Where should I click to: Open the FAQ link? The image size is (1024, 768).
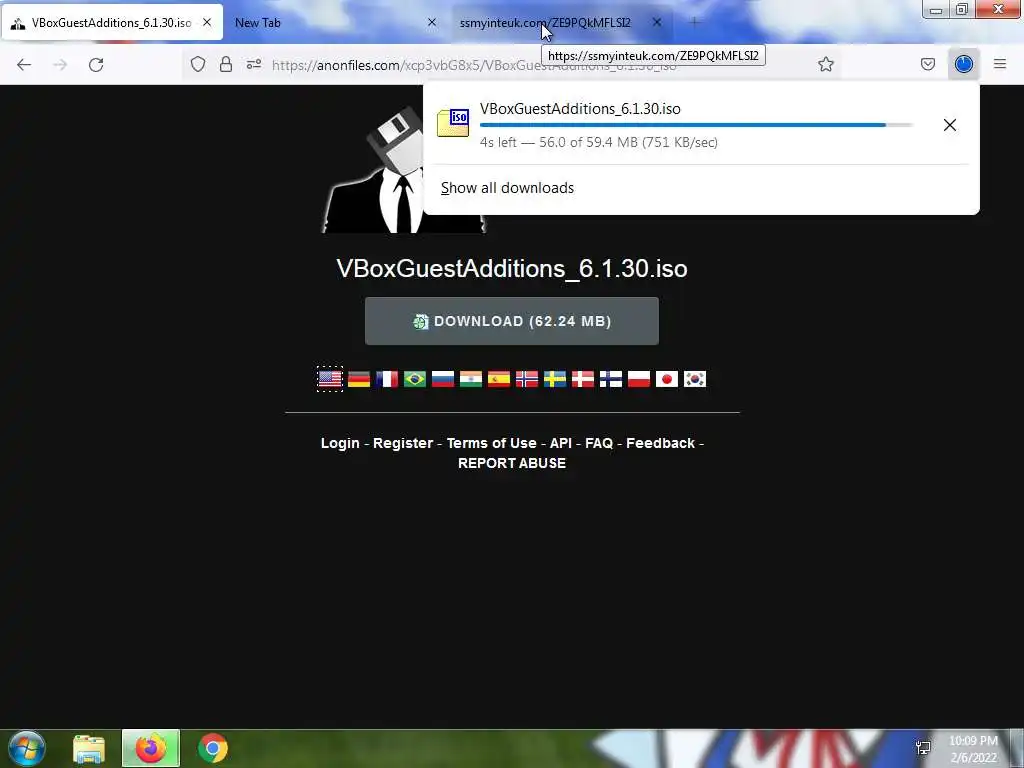coord(599,443)
